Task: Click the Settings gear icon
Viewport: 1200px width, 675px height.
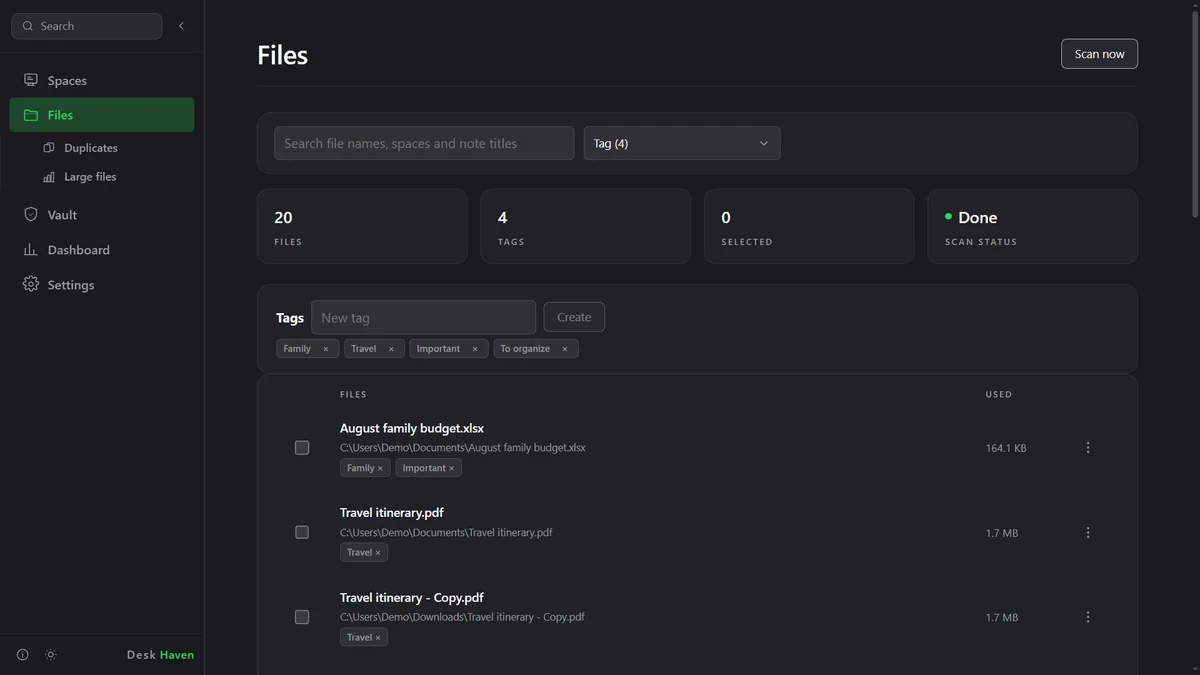Action: click(31, 285)
